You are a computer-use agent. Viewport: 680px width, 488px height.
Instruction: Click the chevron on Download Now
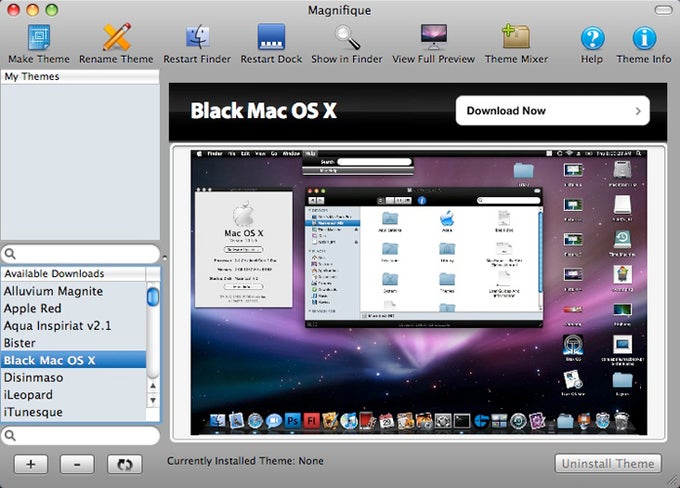638,111
